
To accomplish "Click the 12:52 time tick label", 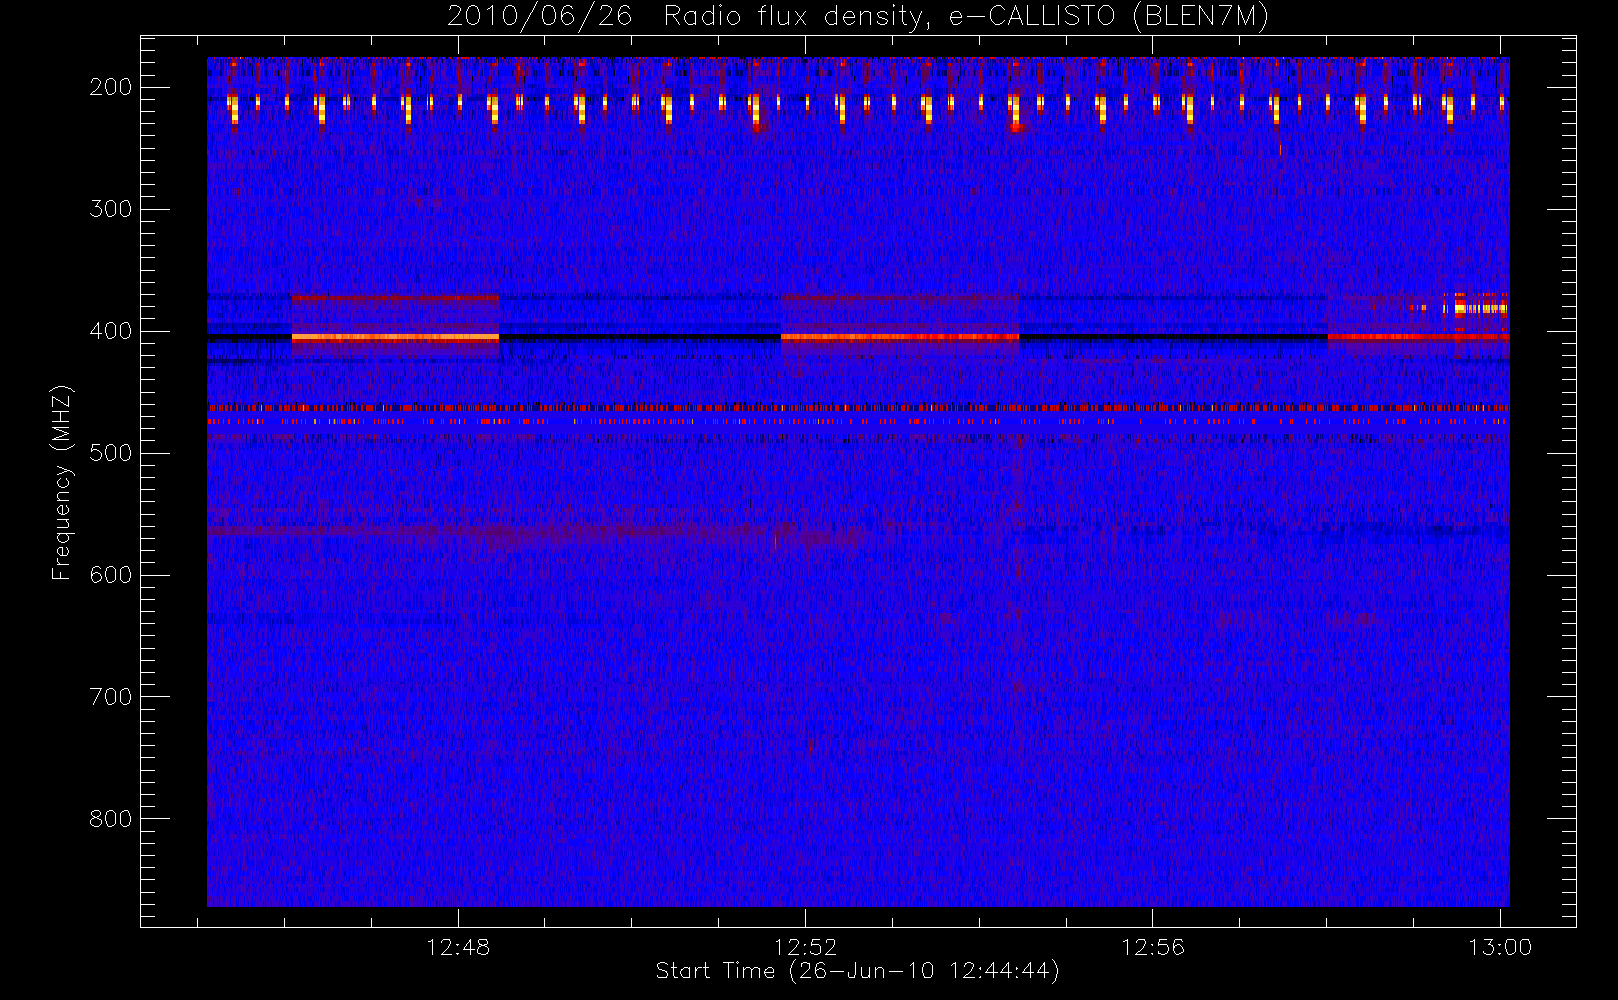I will 805,947.
